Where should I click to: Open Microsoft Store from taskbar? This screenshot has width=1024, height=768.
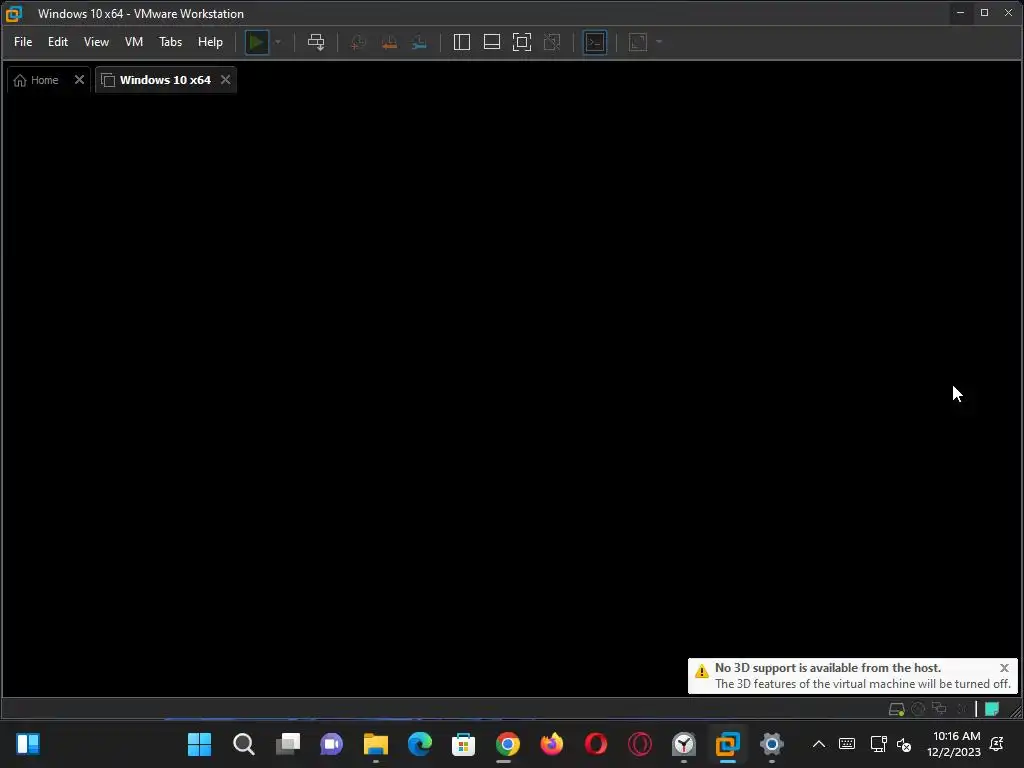click(463, 744)
